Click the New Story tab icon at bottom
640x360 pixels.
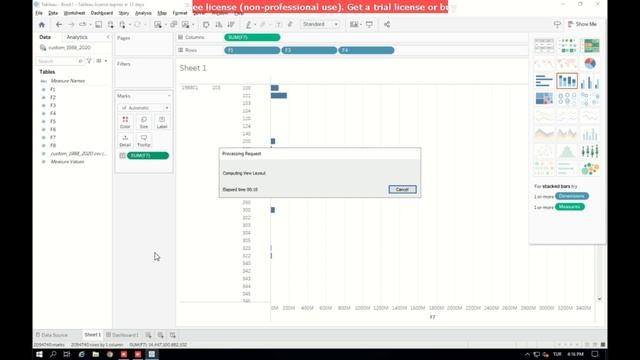pos(173,335)
